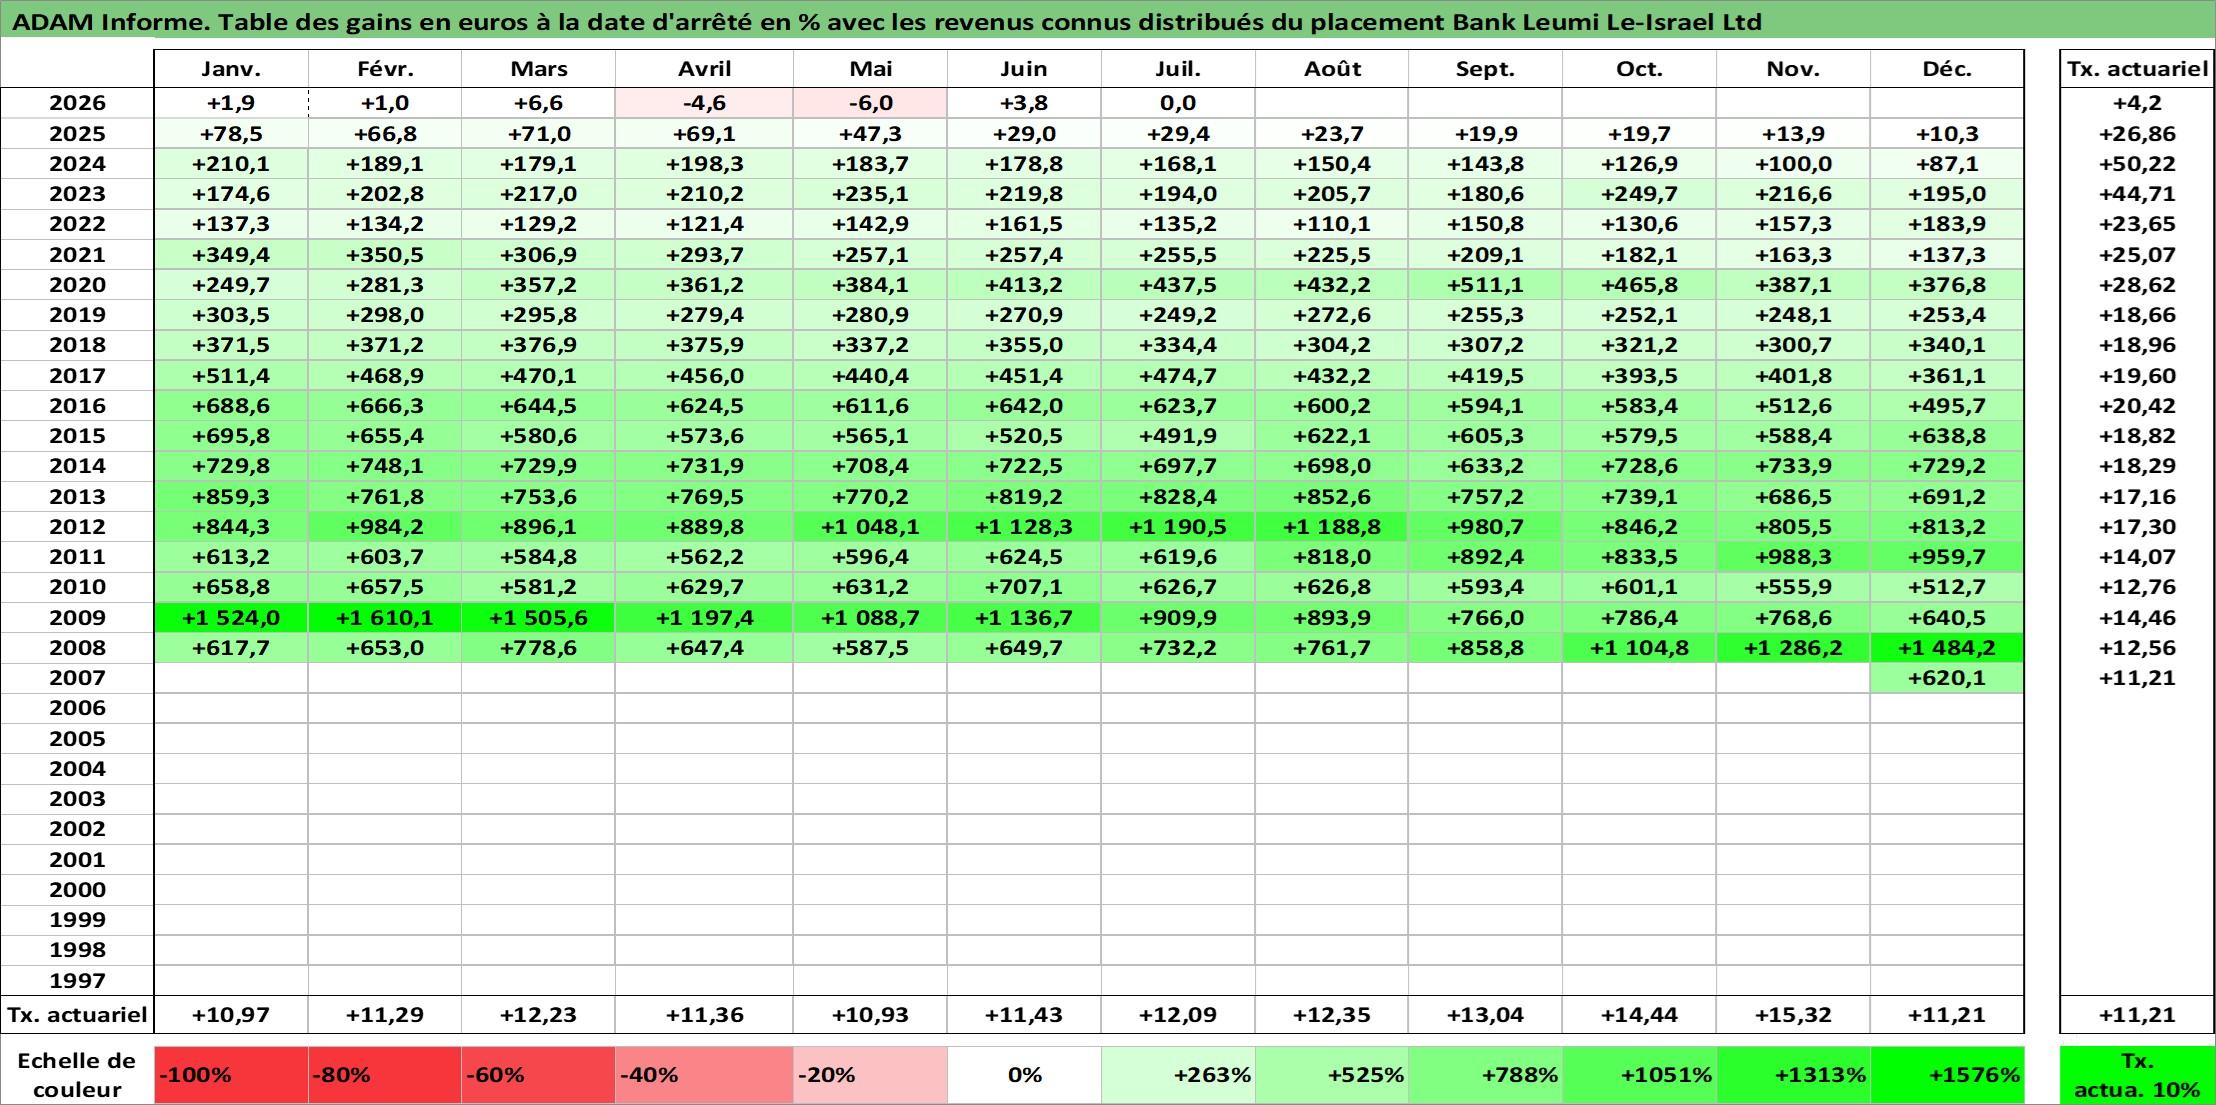2216x1105 pixels.
Task: Click the -100% red color scale swatch
Action: click(x=231, y=1075)
